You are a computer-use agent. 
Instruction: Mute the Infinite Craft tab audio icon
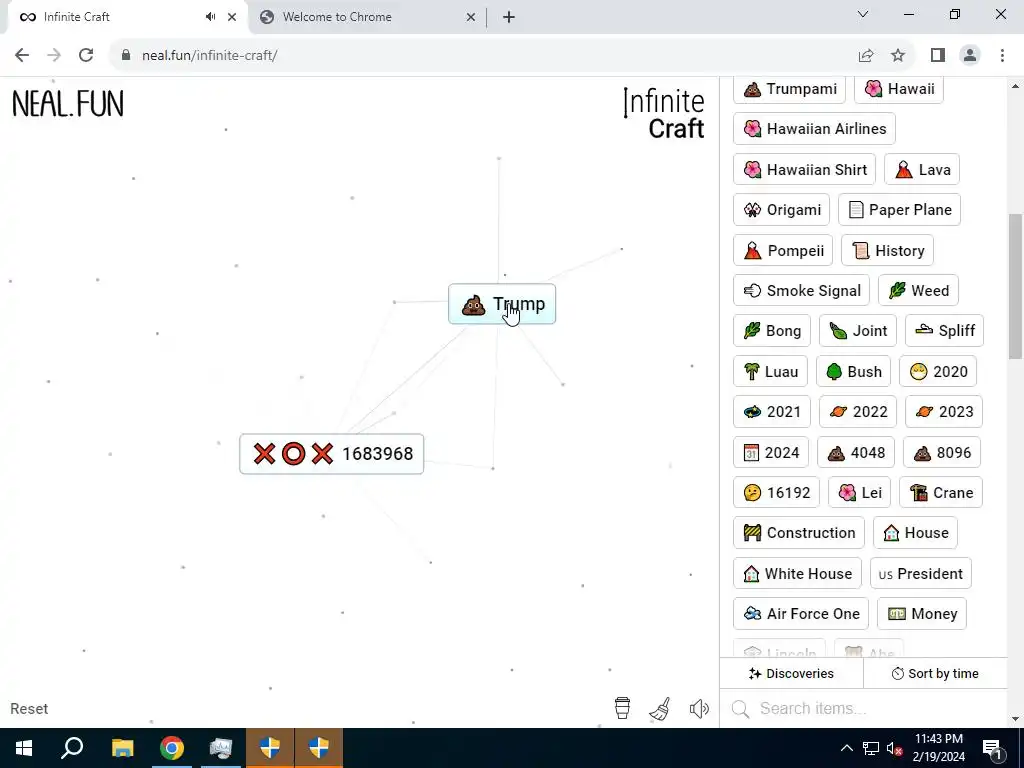tap(210, 17)
